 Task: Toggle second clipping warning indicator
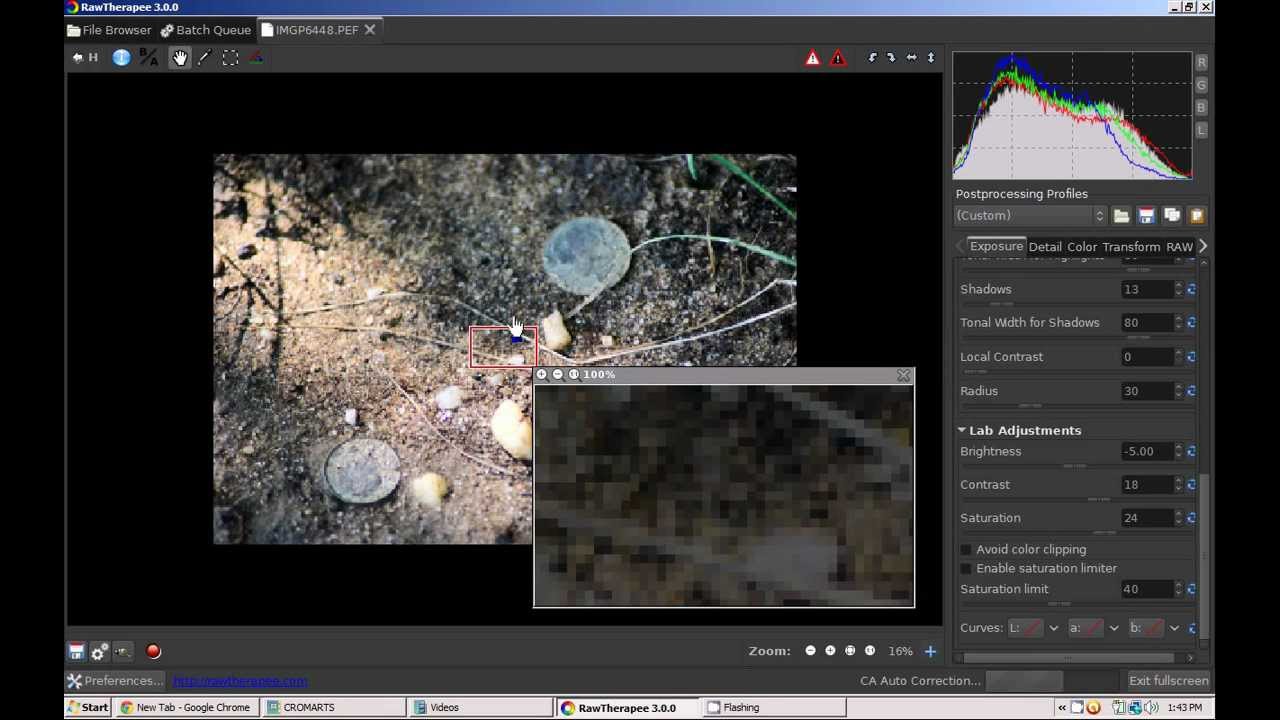838,58
